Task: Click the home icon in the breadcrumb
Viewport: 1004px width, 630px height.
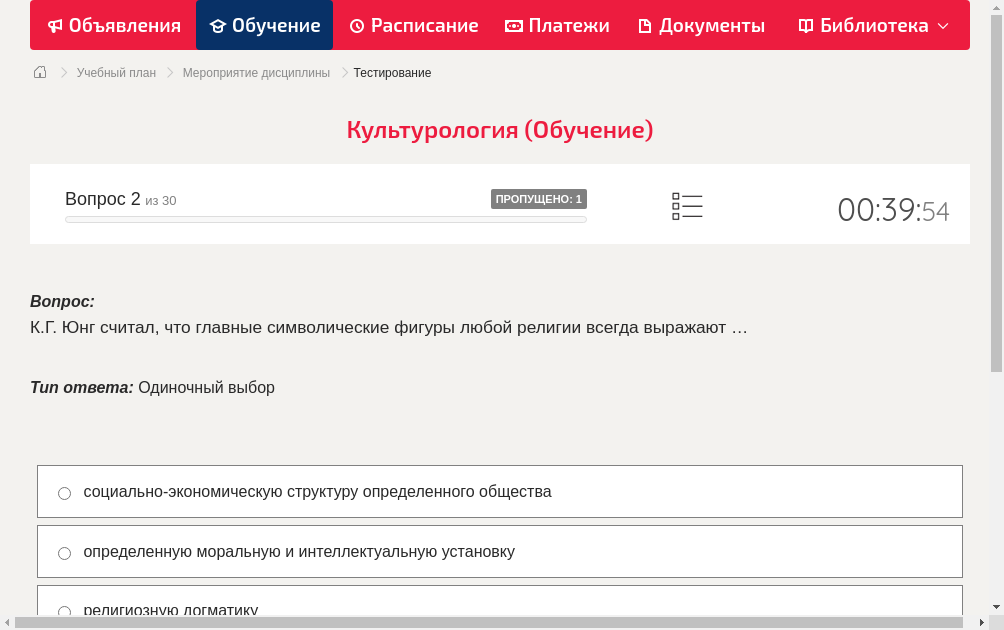Action: 39,72
